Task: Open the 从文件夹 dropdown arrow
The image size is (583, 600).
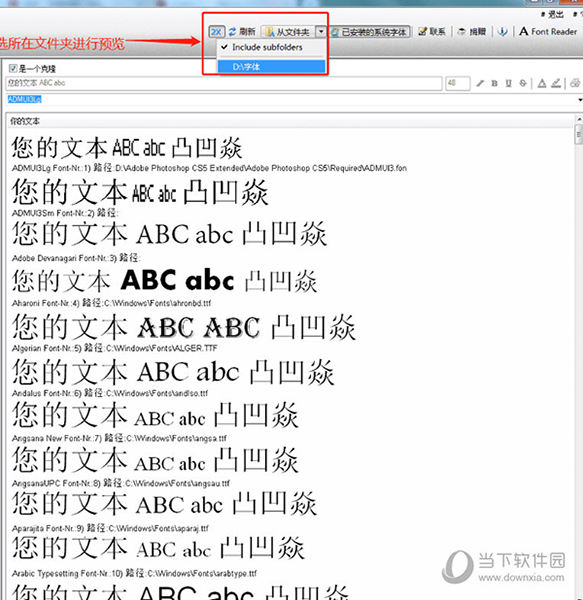Action: pos(321,32)
